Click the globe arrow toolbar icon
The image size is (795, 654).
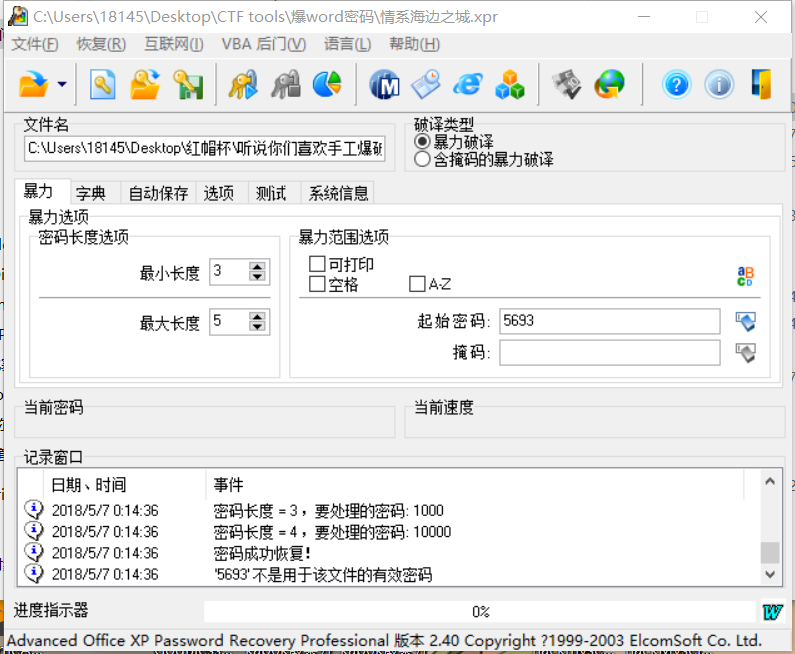click(609, 84)
